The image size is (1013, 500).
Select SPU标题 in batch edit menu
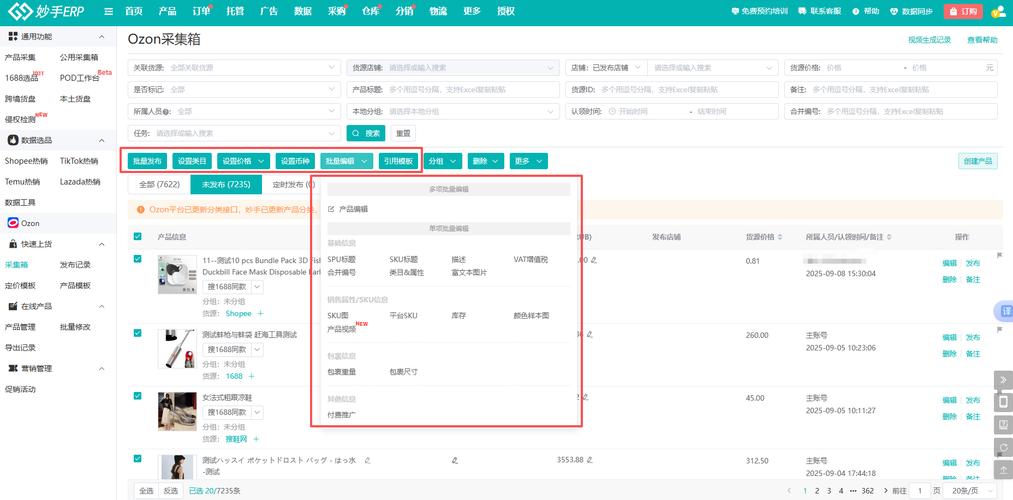pos(342,259)
